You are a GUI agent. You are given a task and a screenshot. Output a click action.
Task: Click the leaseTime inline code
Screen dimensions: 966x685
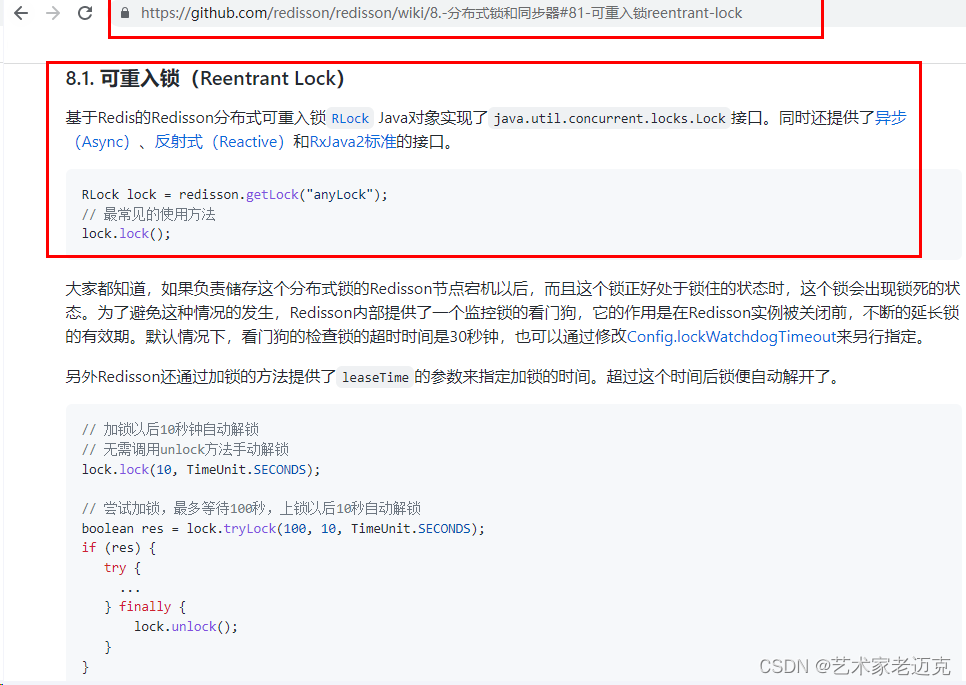(x=375, y=377)
